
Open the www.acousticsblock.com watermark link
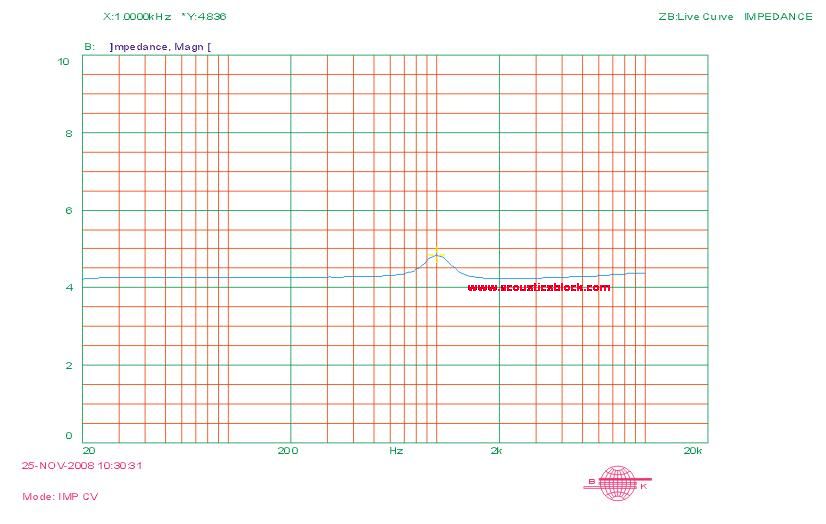coord(538,287)
